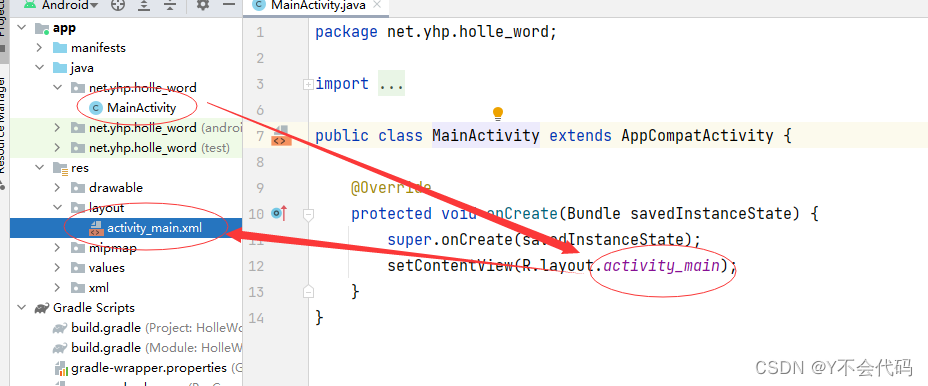Collapse the net.yhp.holle_word main package
Viewport: 928px width, 386px height.
pos(57,88)
